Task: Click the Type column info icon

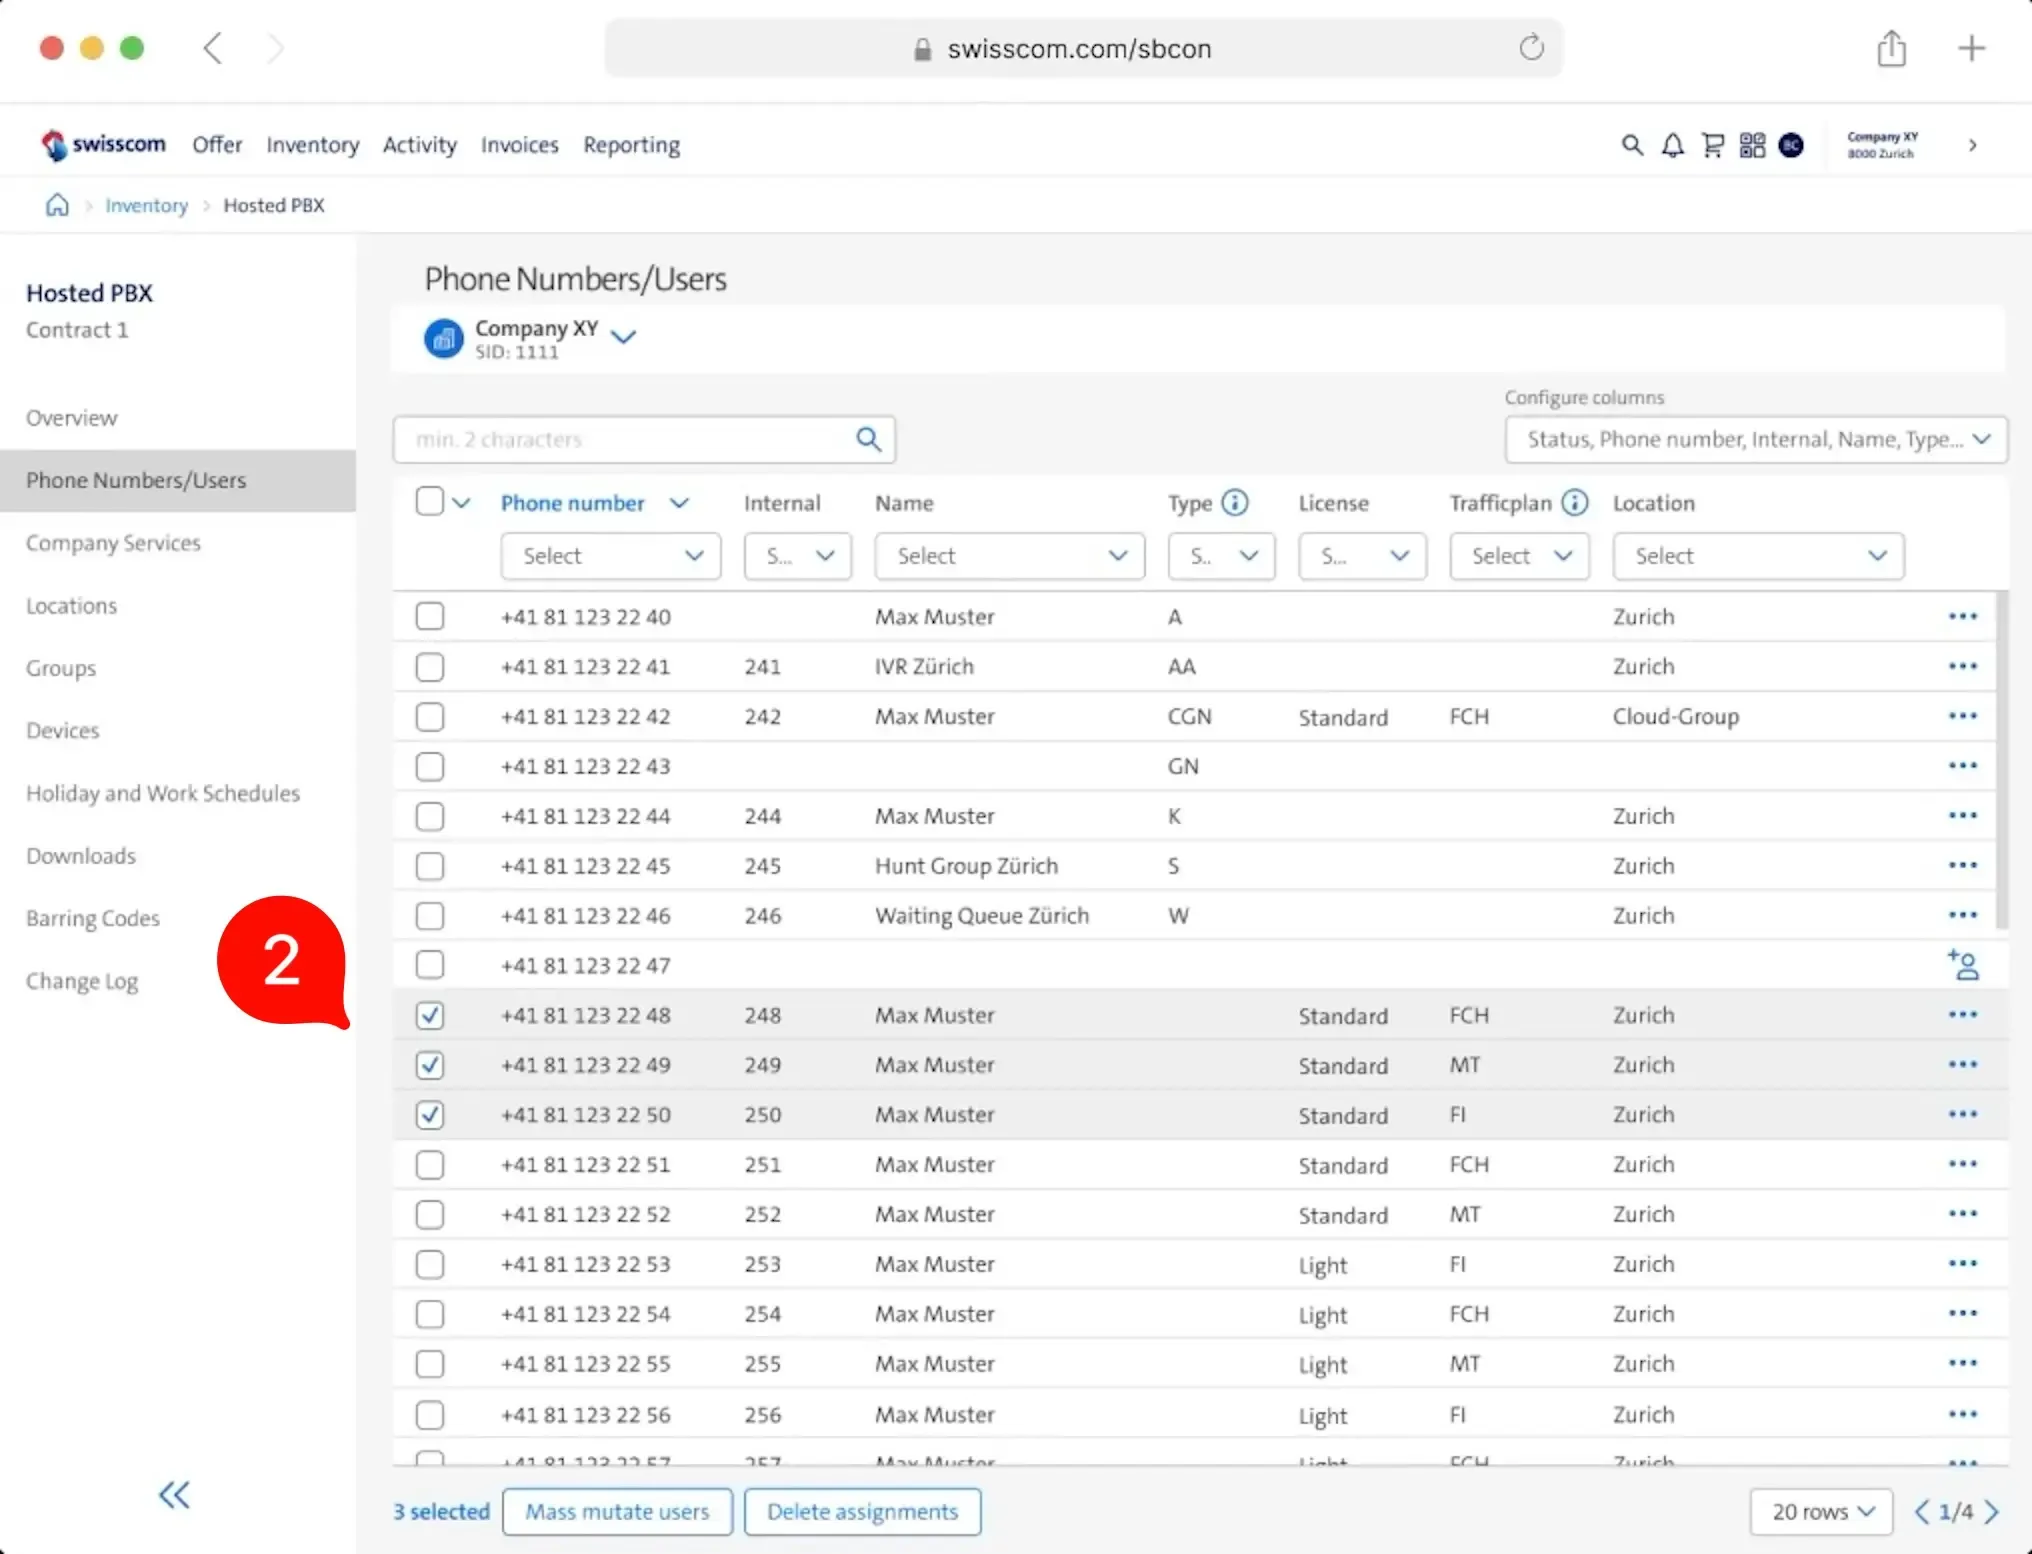Action: tap(1235, 503)
